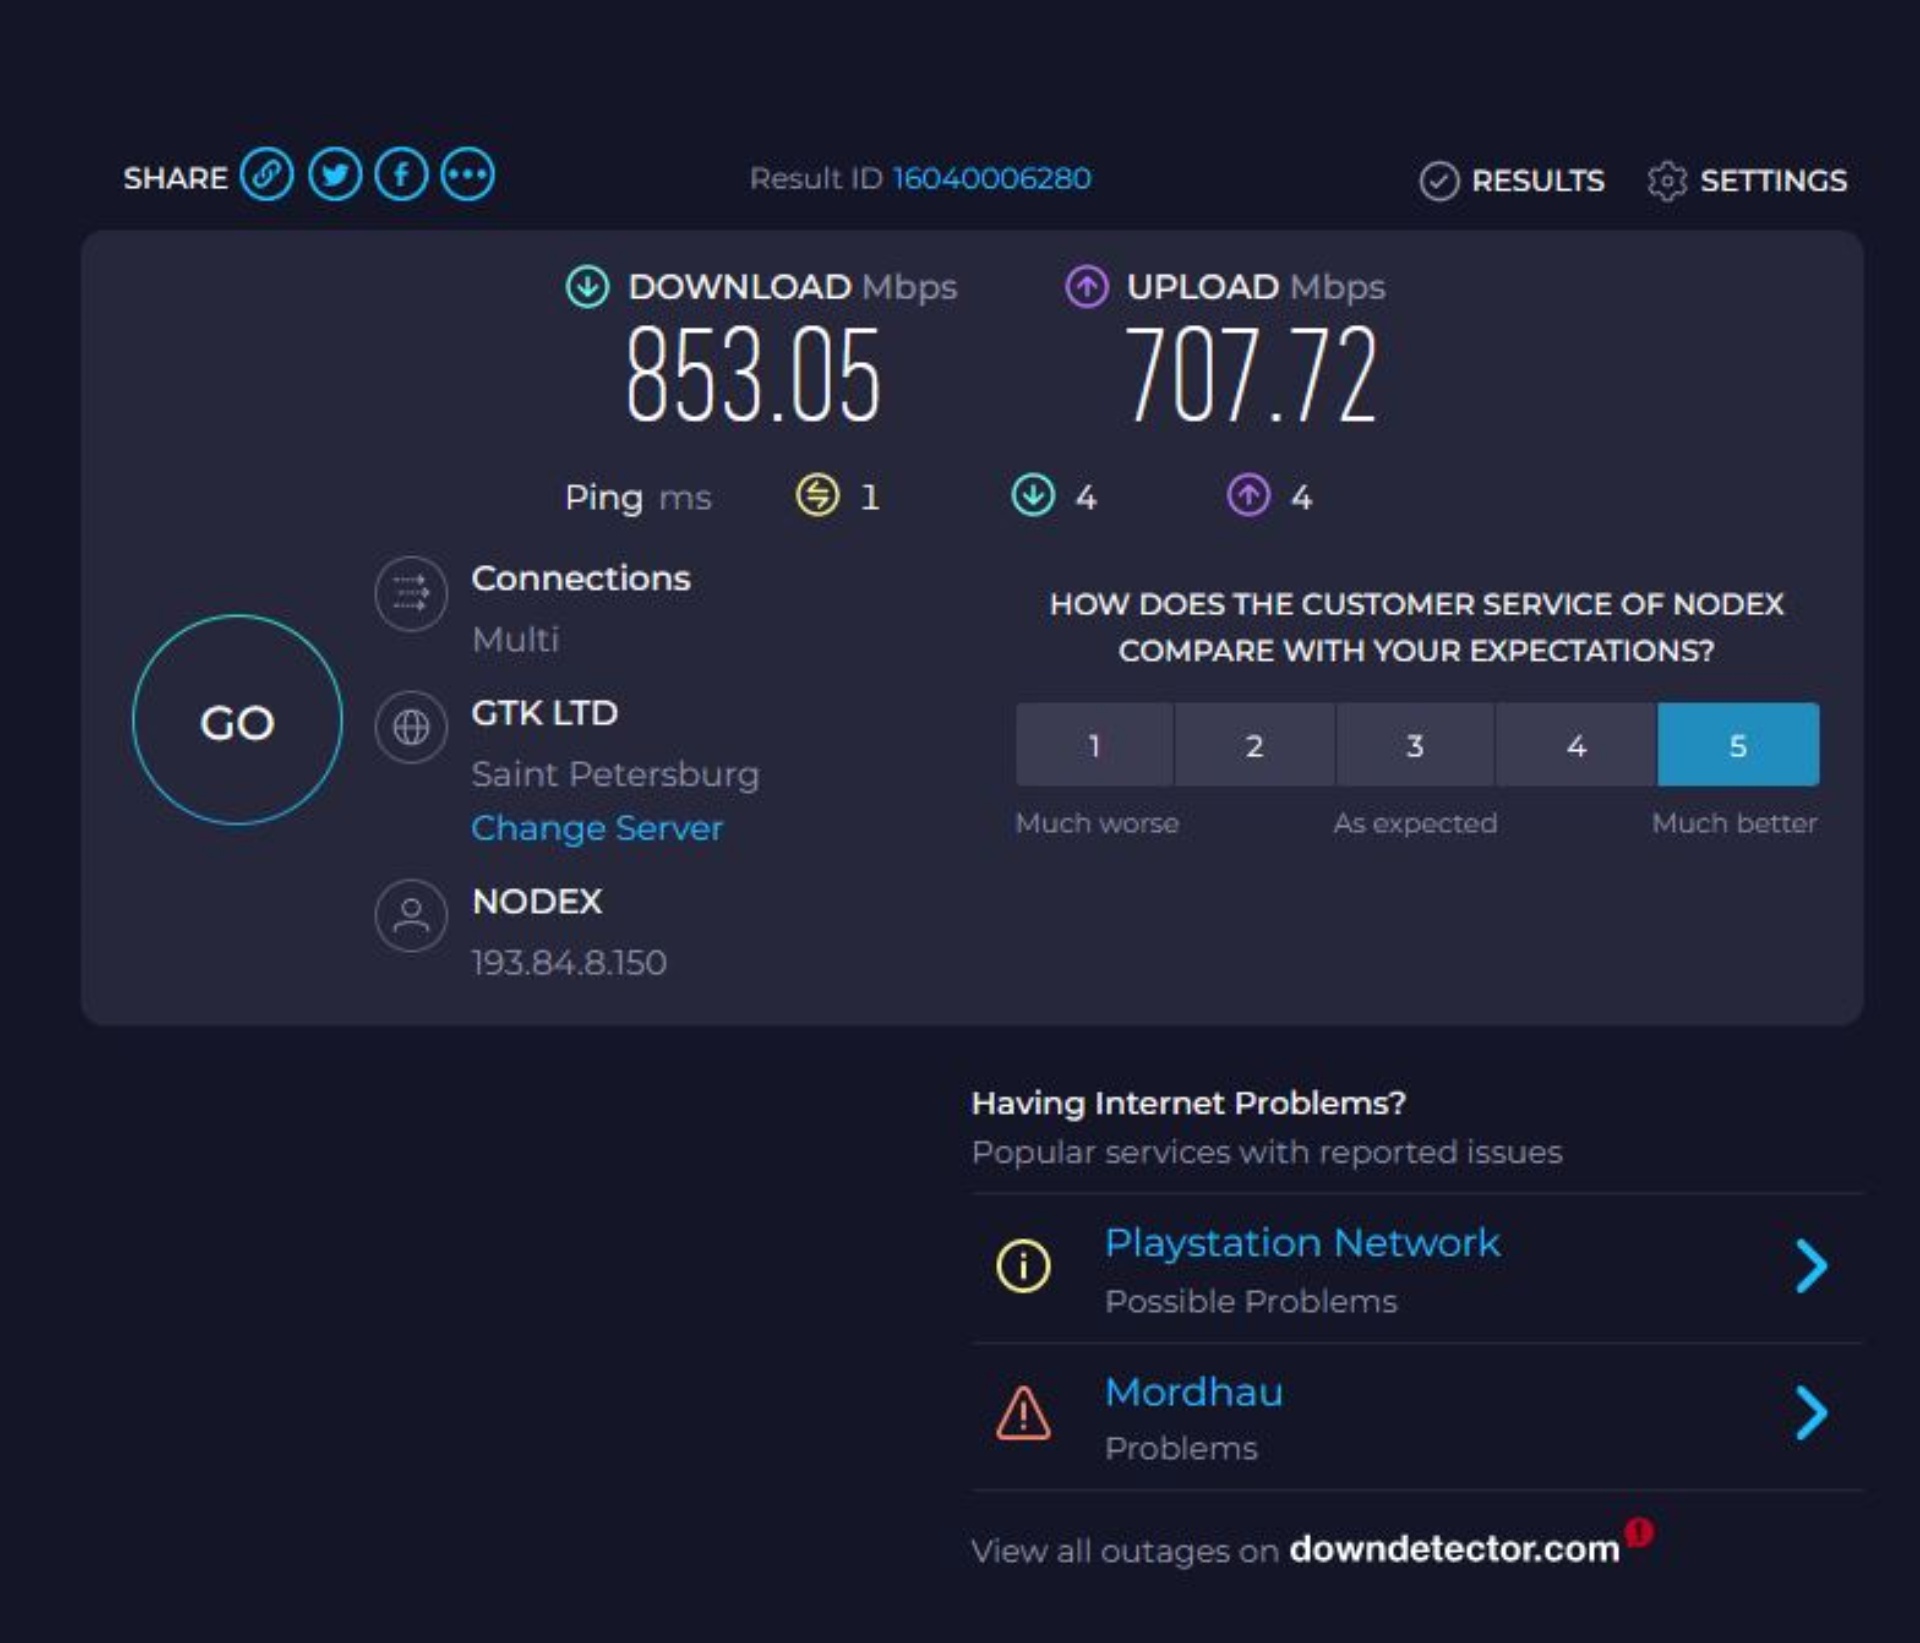Viewport: 1920px width, 1643px height.
Task: Rate customer service 2
Action: point(1255,745)
